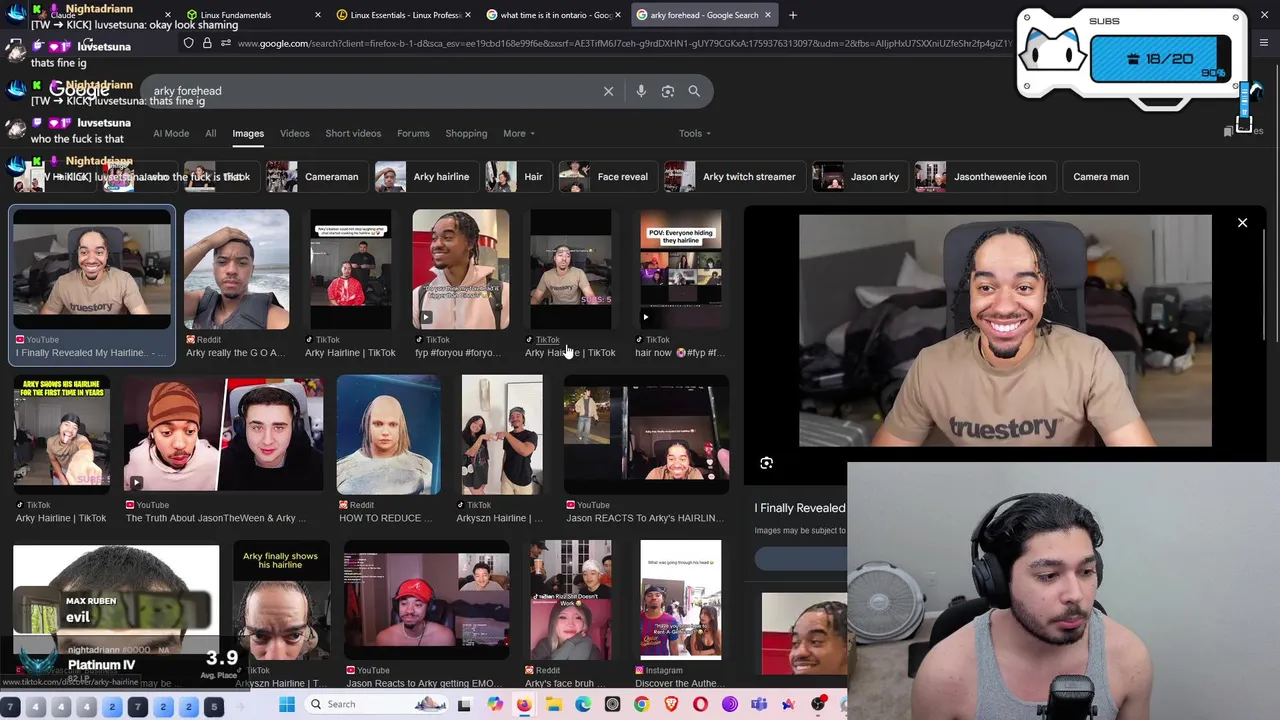Open the Short videos tab
The image size is (1280, 720).
click(x=353, y=133)
